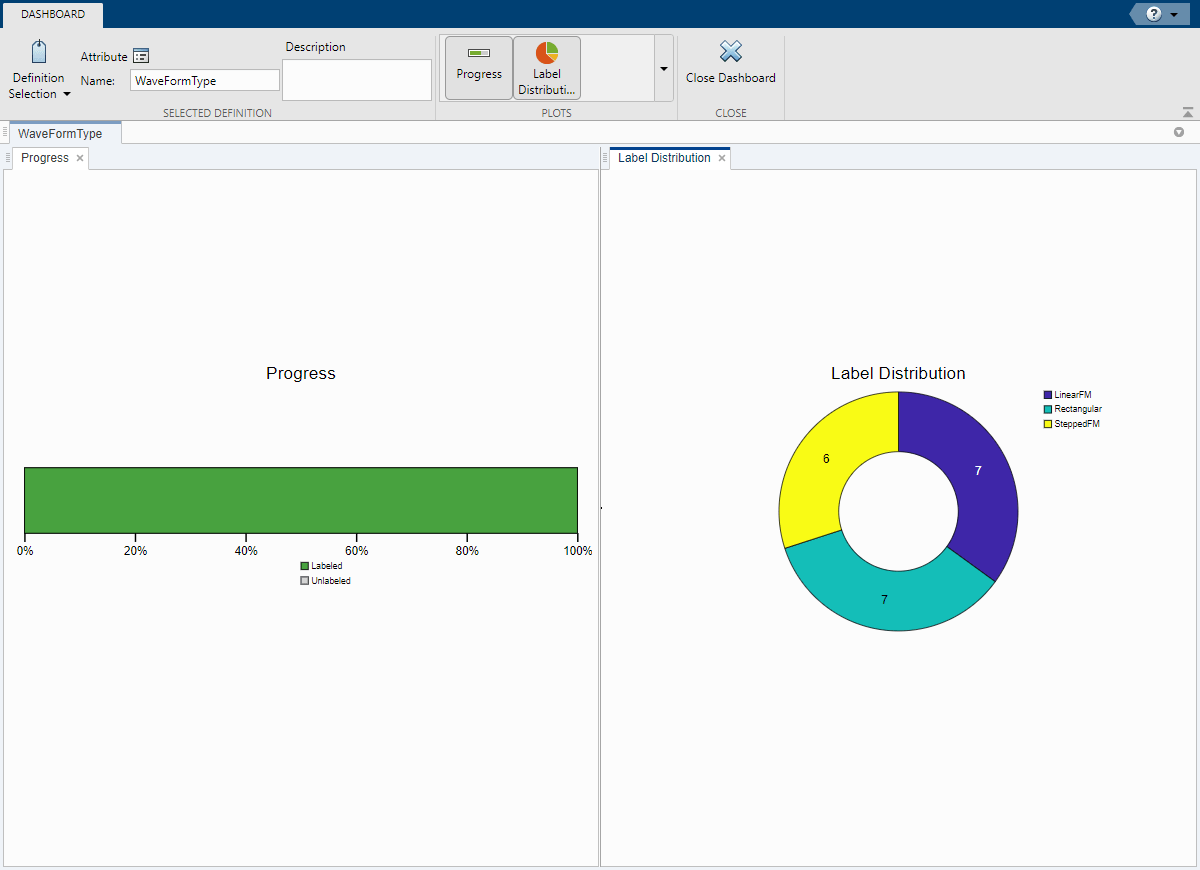Select the Progress panel tab
This screenshot has height=870, width=1200.
45,158
